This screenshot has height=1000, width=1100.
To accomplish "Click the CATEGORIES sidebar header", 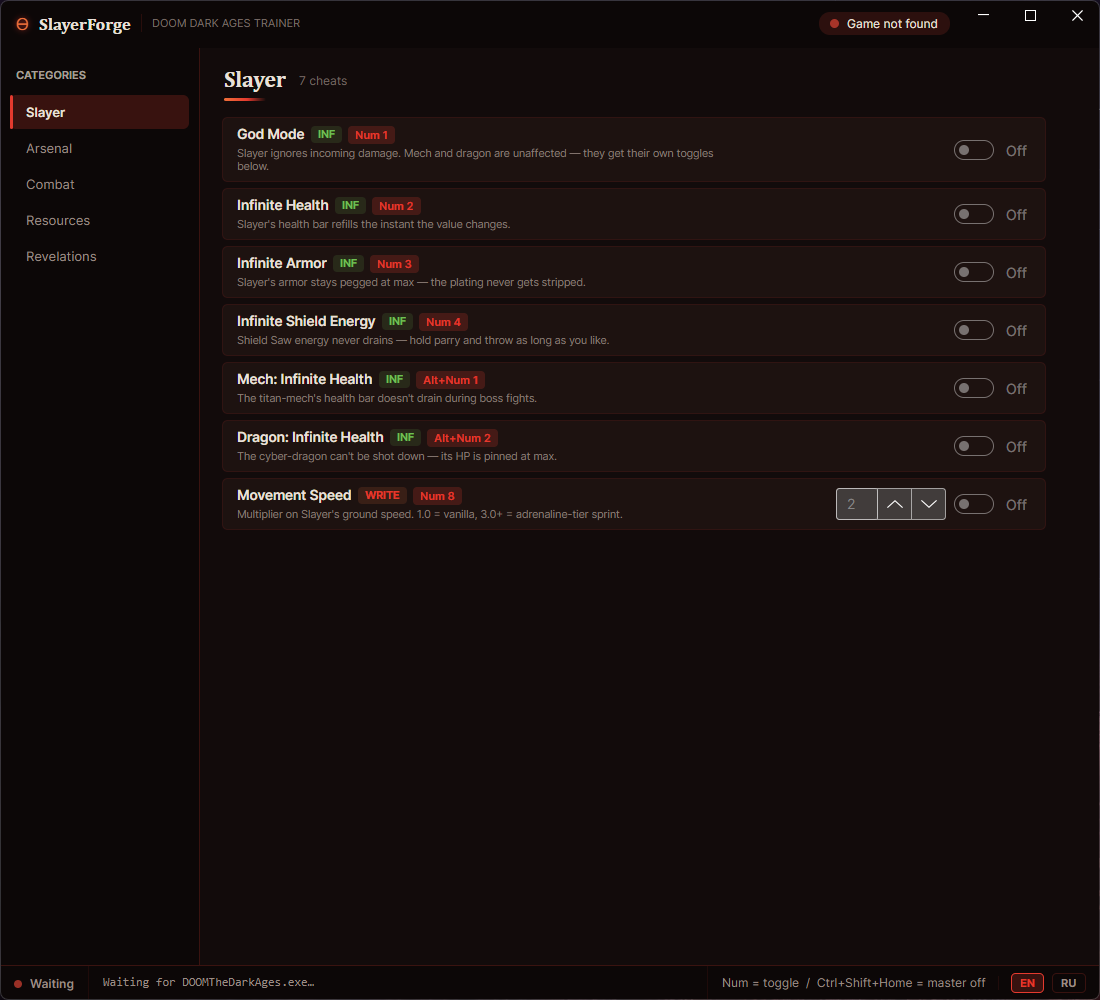I will click(51, 75).
